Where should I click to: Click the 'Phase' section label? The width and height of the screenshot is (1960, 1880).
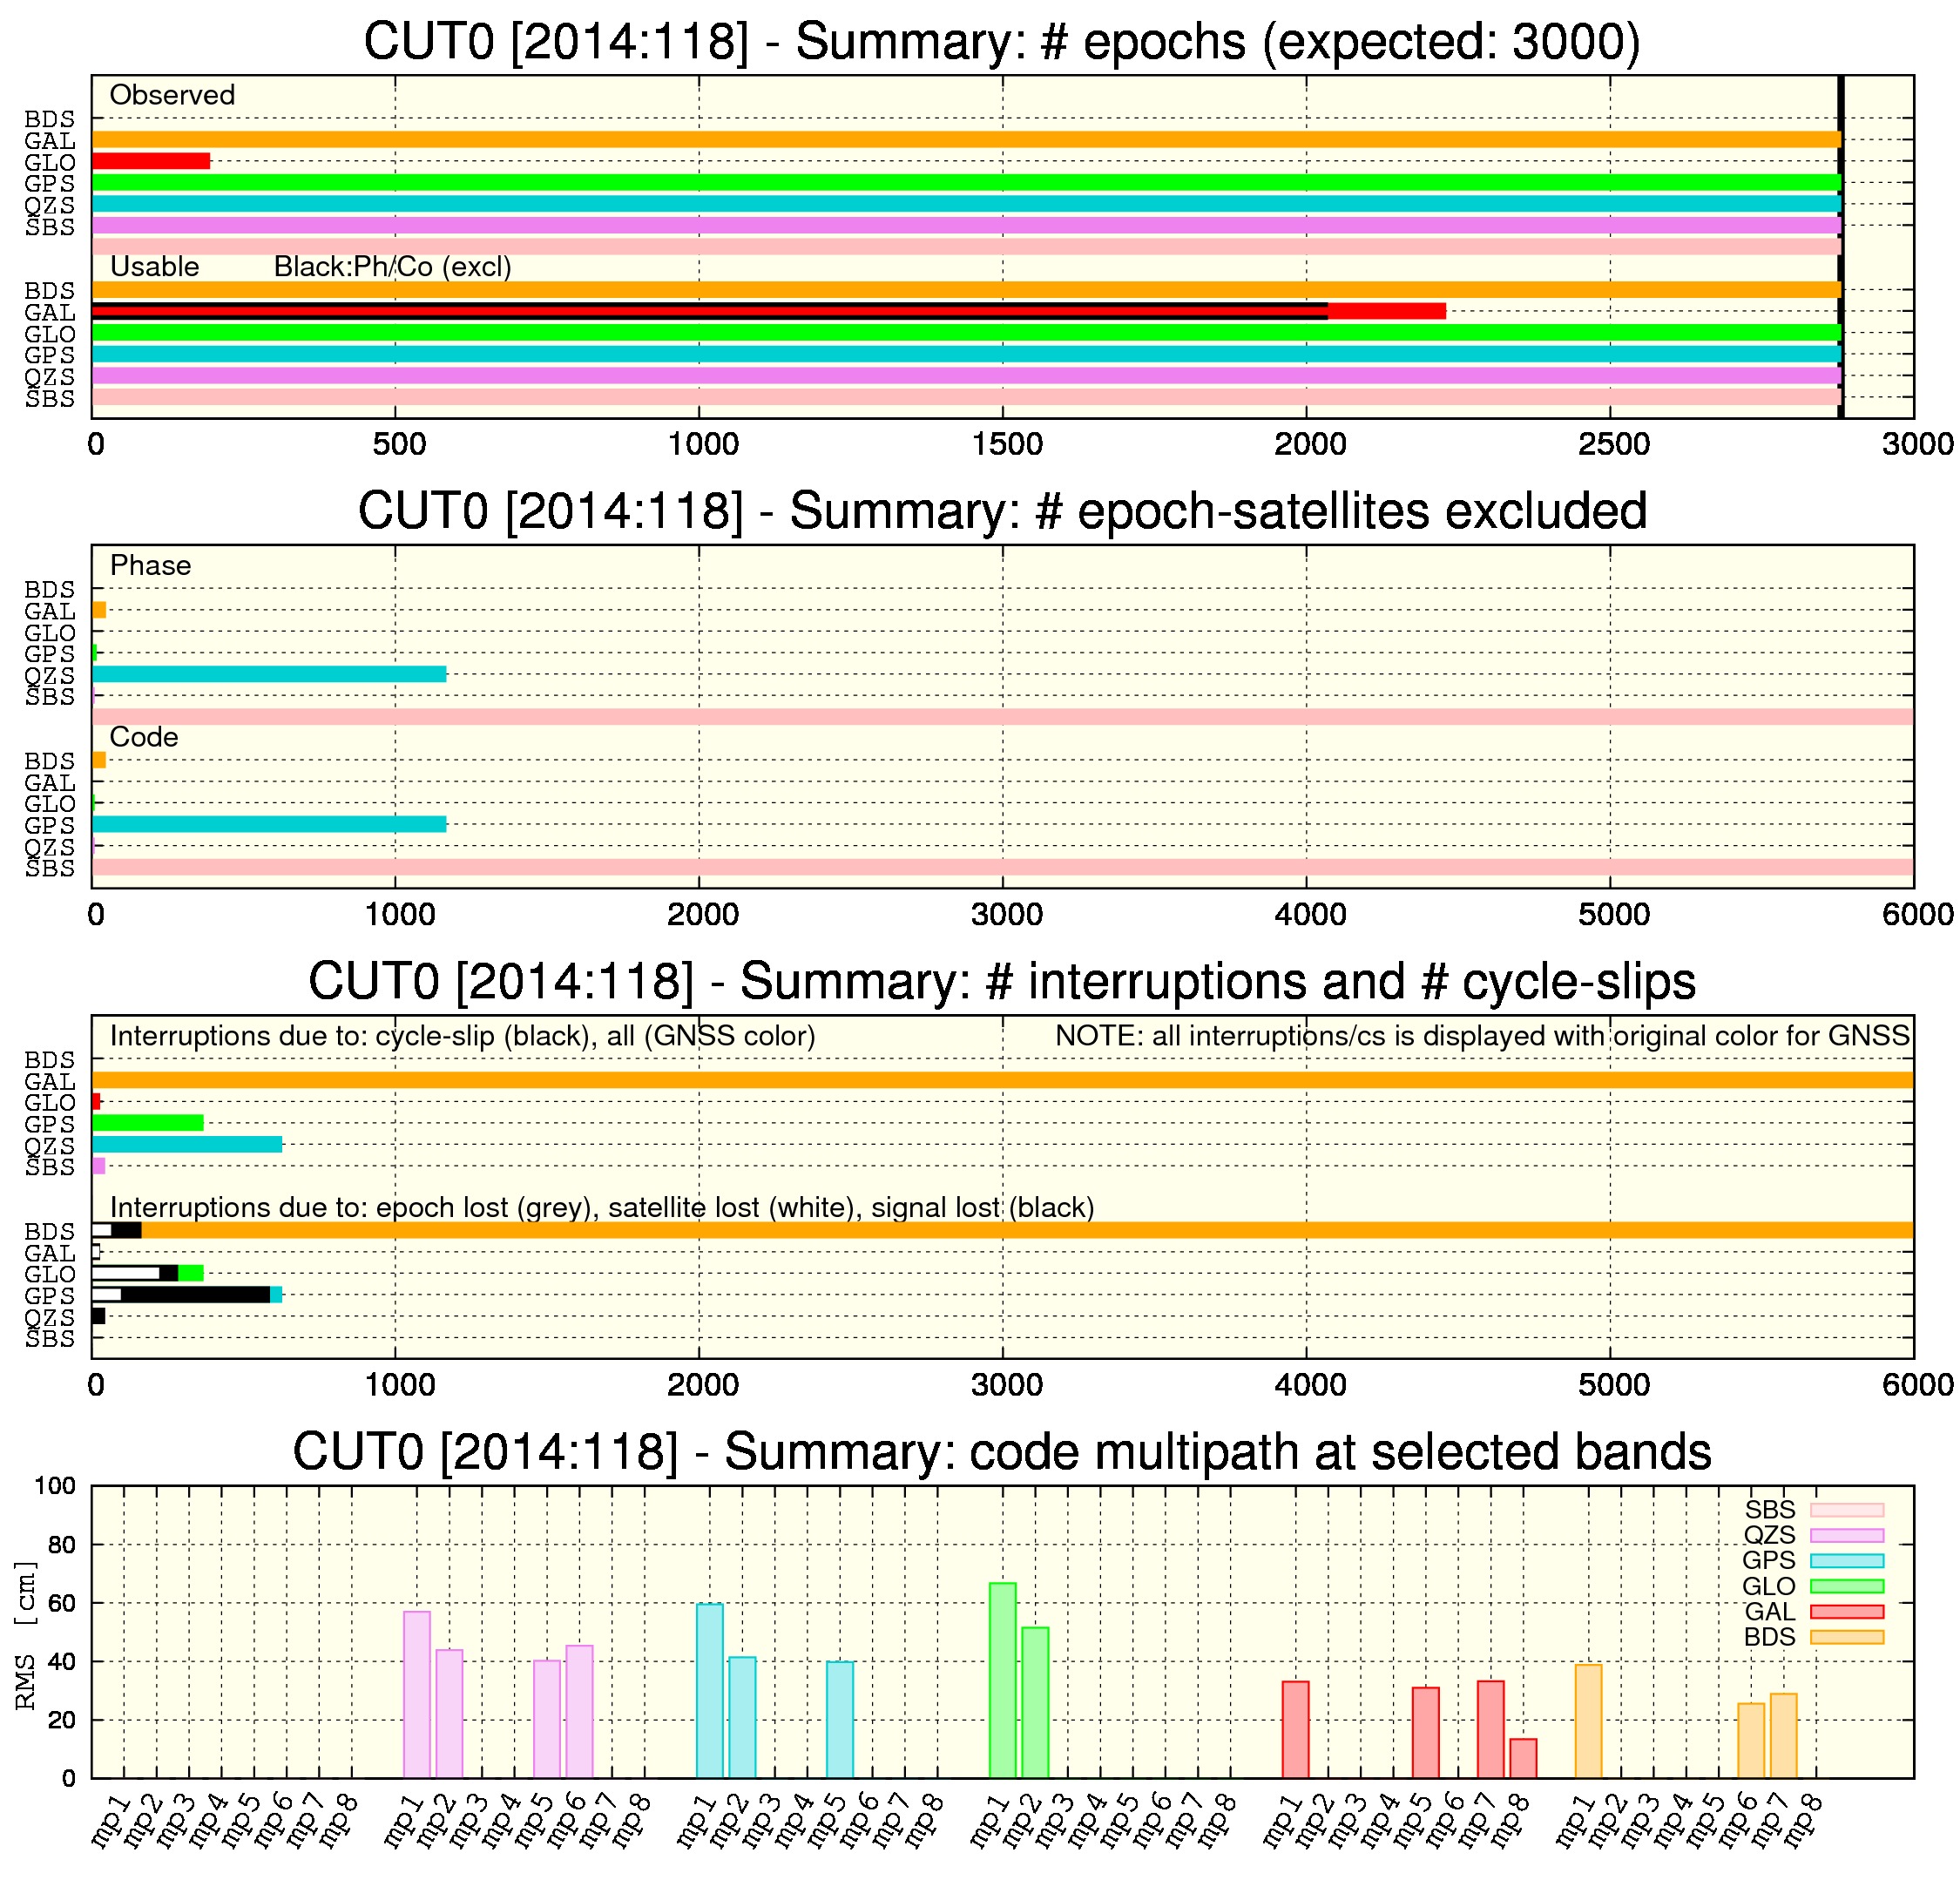click(150, 566)
